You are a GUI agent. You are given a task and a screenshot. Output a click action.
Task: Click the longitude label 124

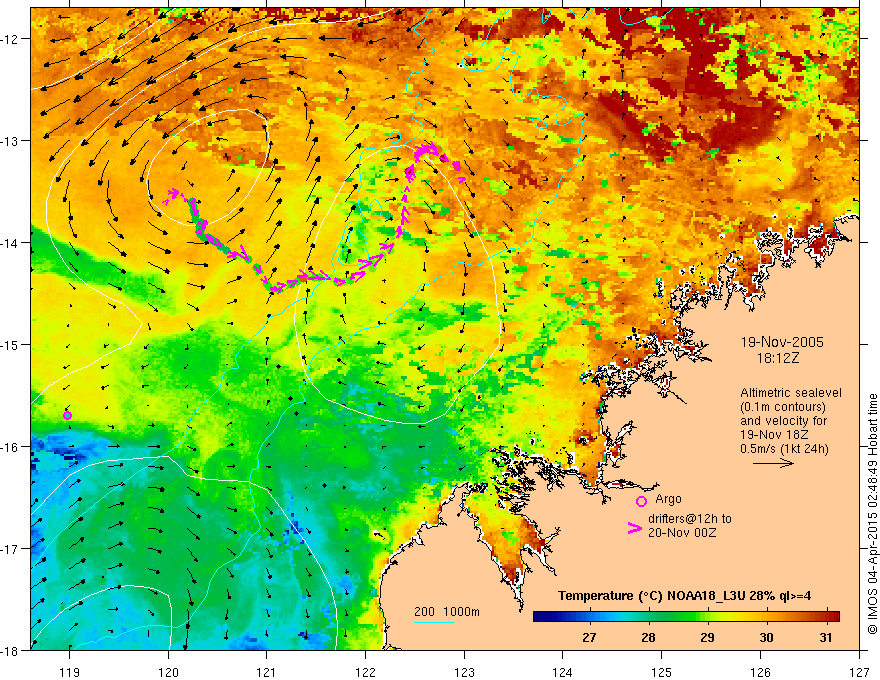(x=563, y=672)
